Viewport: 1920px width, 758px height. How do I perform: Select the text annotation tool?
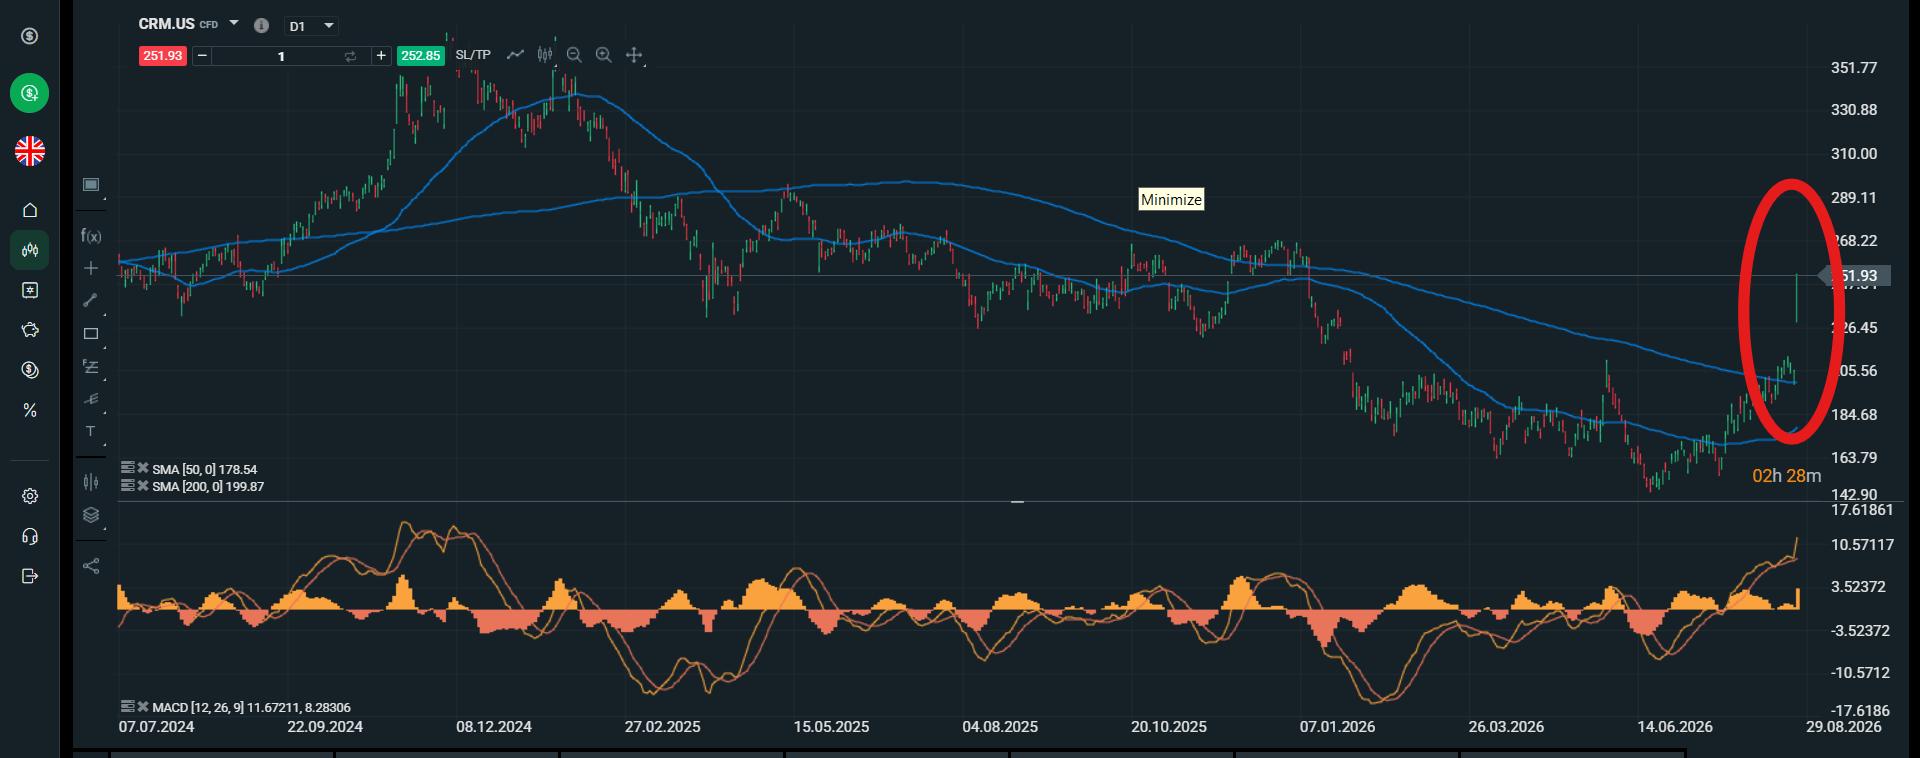pos(91,431)
